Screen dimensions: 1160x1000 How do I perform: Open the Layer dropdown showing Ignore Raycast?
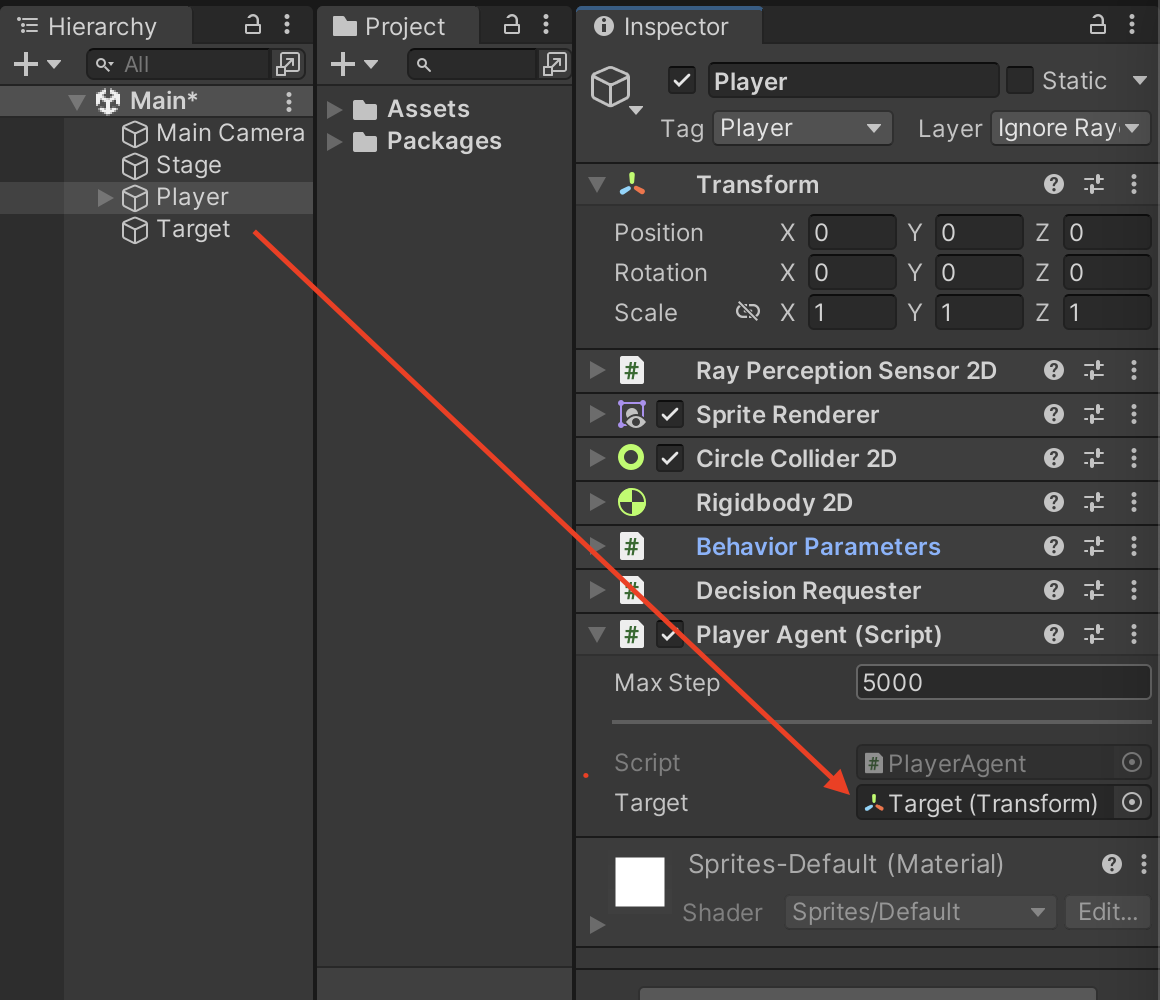1070,128
